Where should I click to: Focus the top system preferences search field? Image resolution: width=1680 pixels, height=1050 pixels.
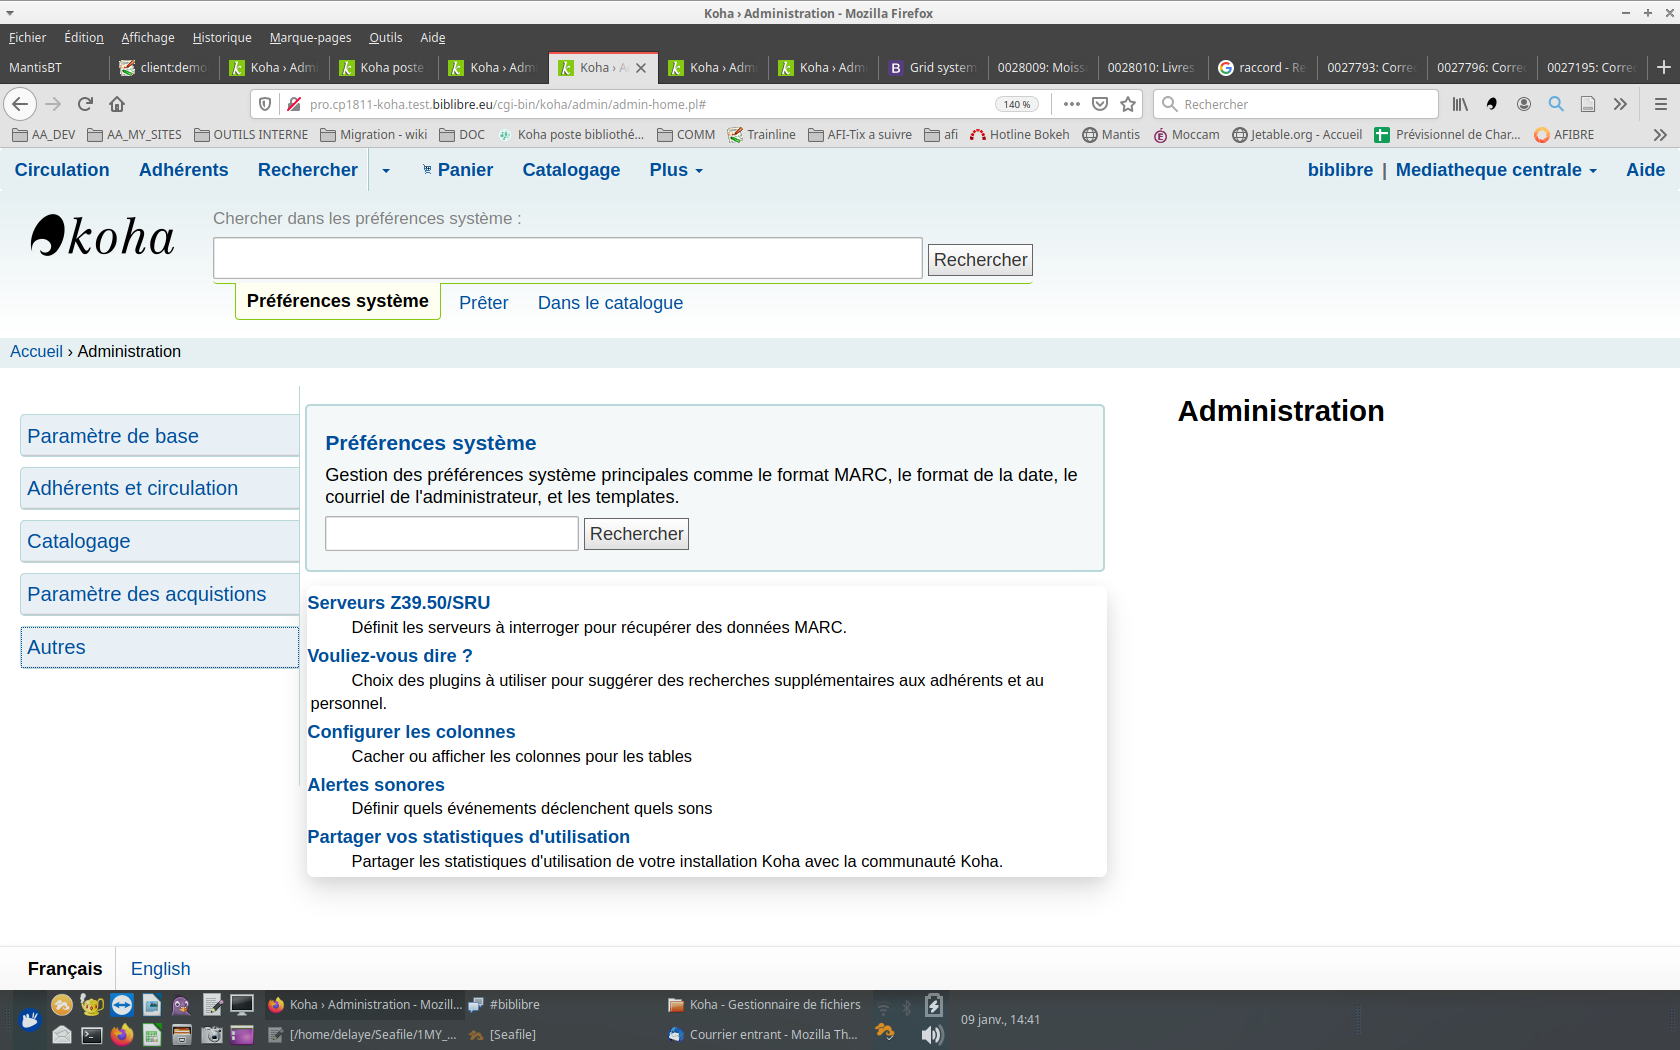[567, 259]
